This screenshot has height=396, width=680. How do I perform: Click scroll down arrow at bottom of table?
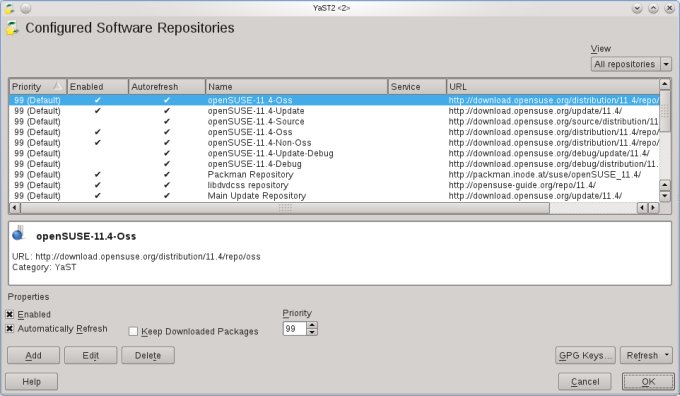coord(665,196)
